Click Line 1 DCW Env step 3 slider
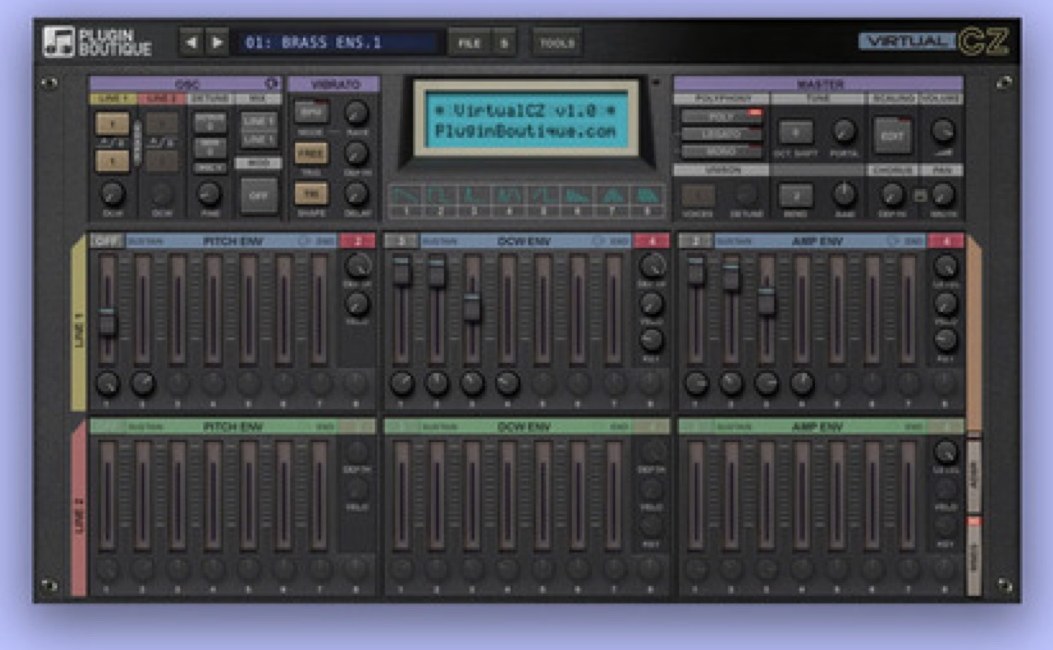The height and width of the screenshot is (650, 1053). pyautogui.click(x=472, y=308)
